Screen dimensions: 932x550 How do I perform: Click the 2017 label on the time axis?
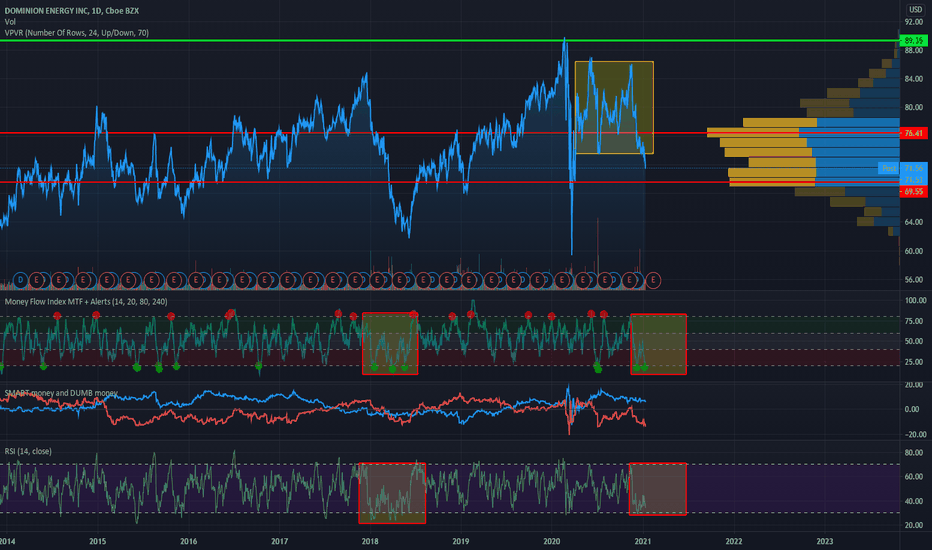point(279,541)
